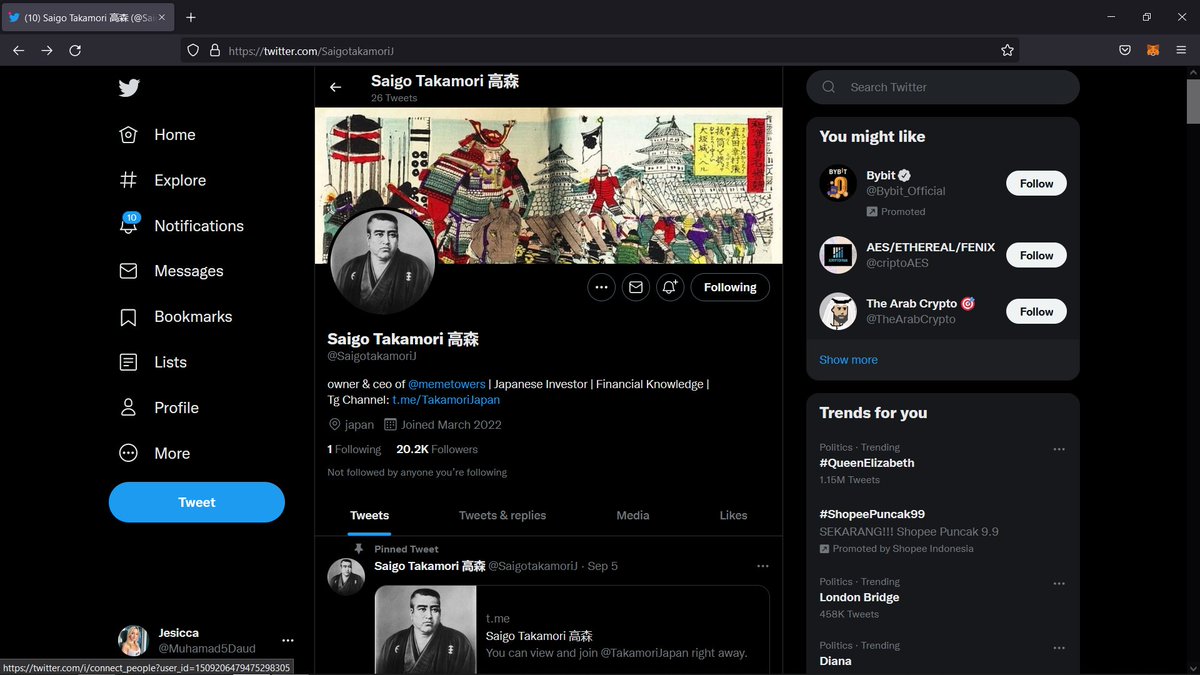Open the Pocket save icon
Screen dimensions: 1200x675
1125,50
